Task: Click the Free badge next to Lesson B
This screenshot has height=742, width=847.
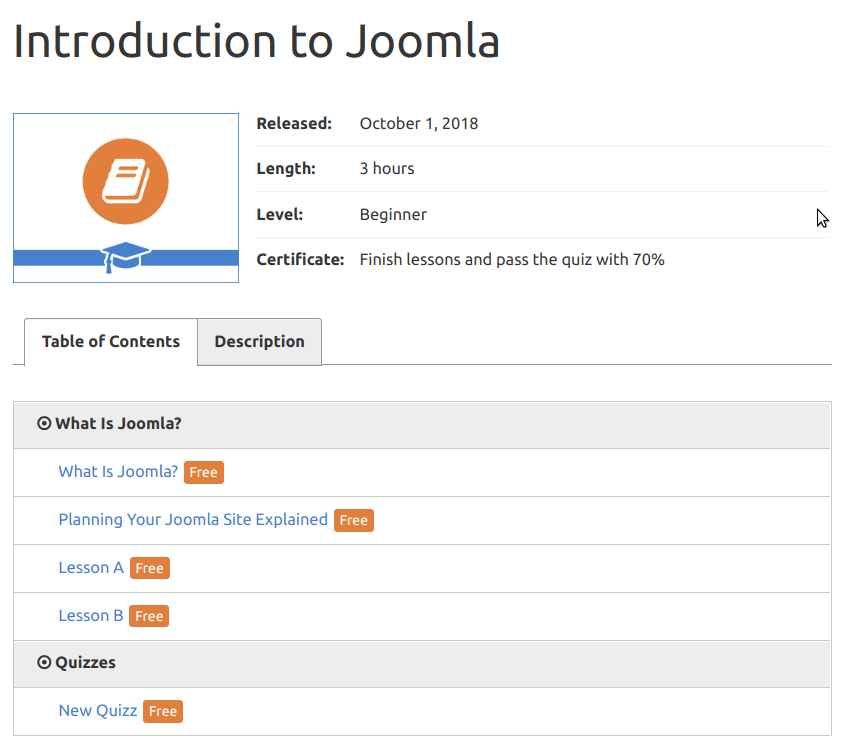Action: point(149,616)
